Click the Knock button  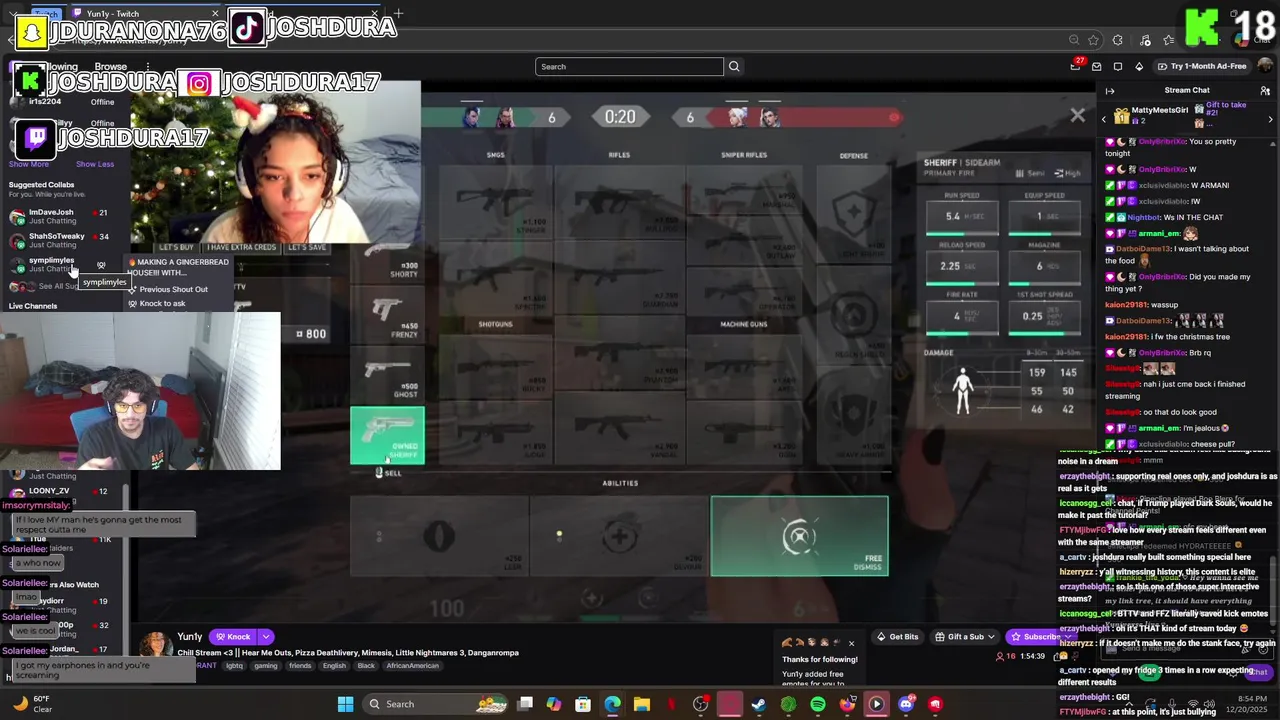point(232,637)
